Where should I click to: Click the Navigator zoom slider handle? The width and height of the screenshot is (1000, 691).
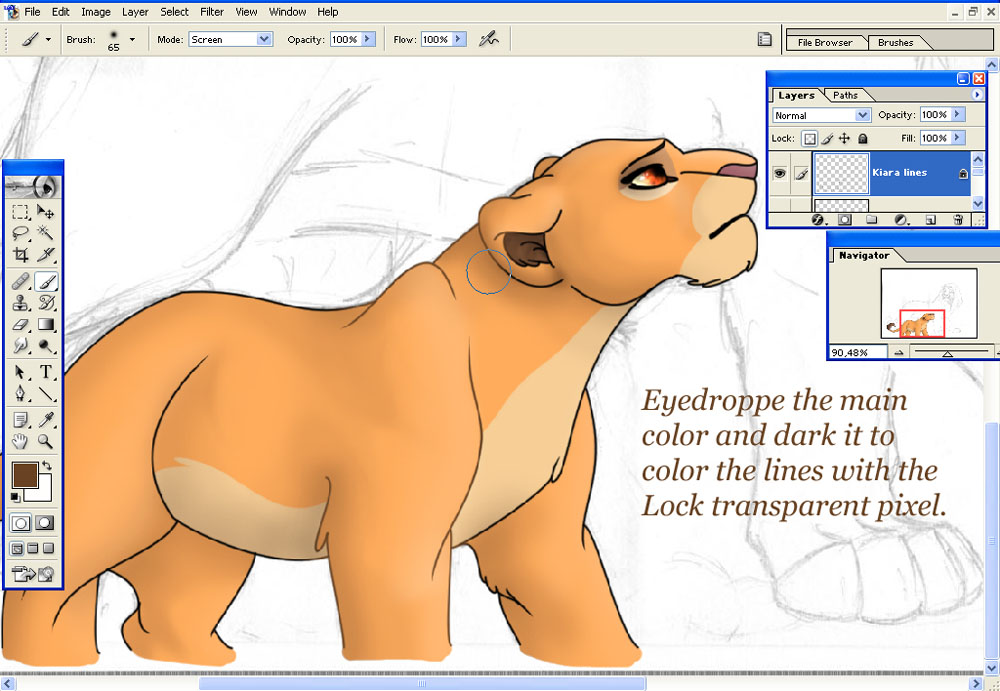pyautogui.click(x=948, y=353)
